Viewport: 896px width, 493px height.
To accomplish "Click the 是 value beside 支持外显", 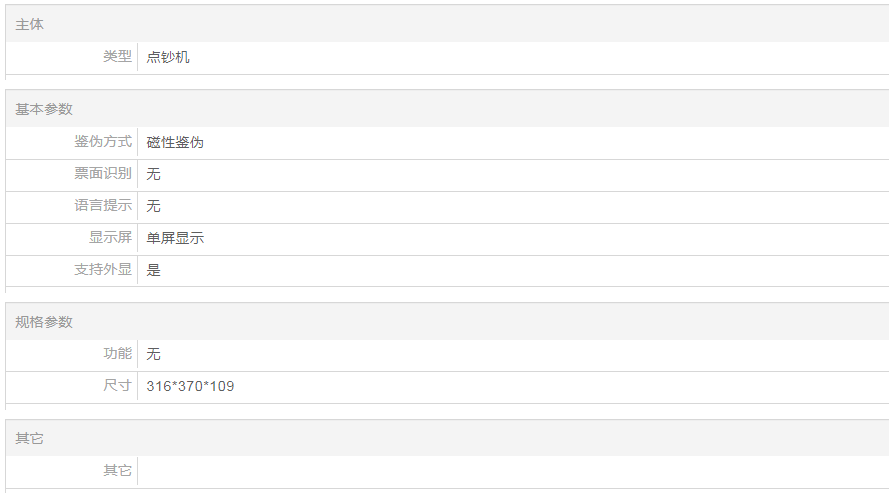I will pos(153,270).
